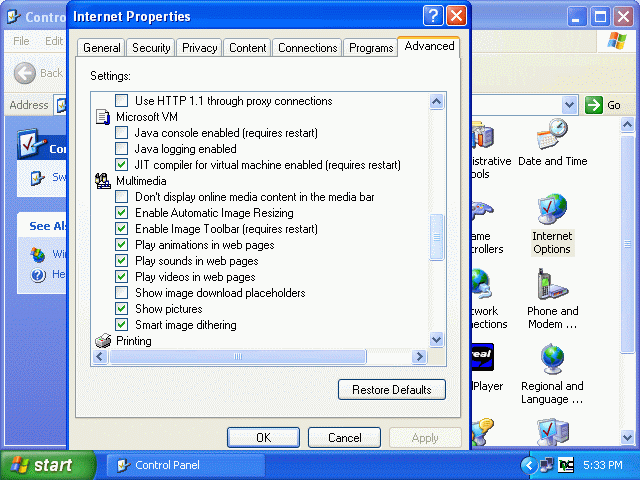Switch to the Content tab
Image resolution: width=640 pixels, height=480 pixels.
247,48
